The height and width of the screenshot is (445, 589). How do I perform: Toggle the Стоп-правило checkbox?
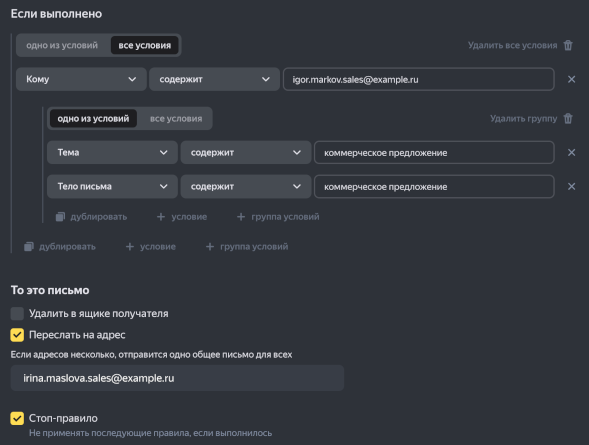point(17,418)
